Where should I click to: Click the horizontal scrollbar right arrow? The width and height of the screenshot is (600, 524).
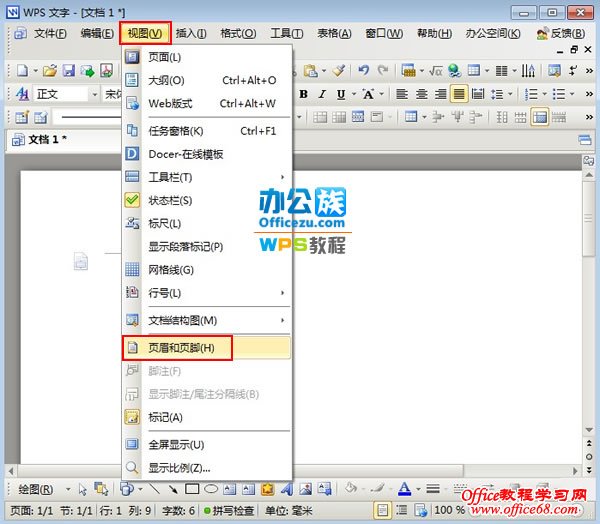point(575,470)
